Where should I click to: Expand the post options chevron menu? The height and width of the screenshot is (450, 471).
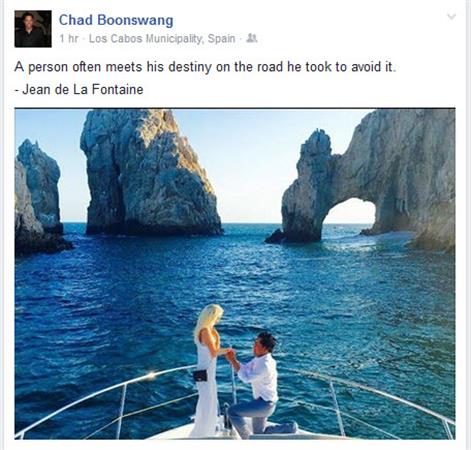451,16
